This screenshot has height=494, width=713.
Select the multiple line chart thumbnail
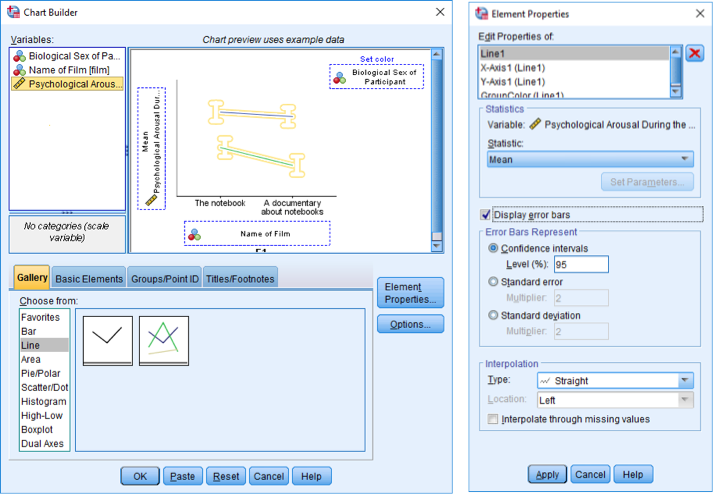(164, 341)
